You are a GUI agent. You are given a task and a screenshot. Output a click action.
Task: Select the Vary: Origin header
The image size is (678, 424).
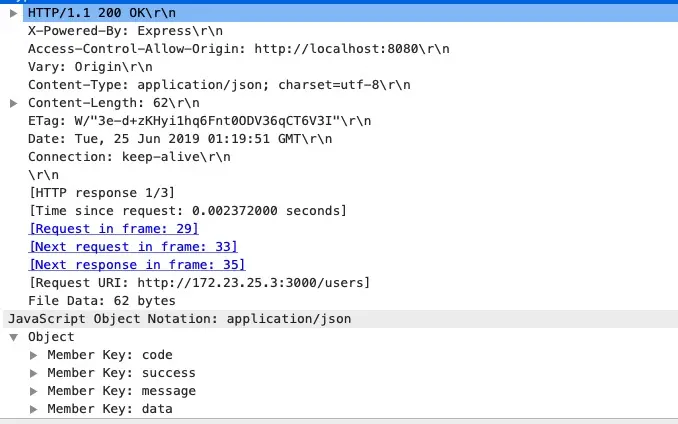(90, 67)
